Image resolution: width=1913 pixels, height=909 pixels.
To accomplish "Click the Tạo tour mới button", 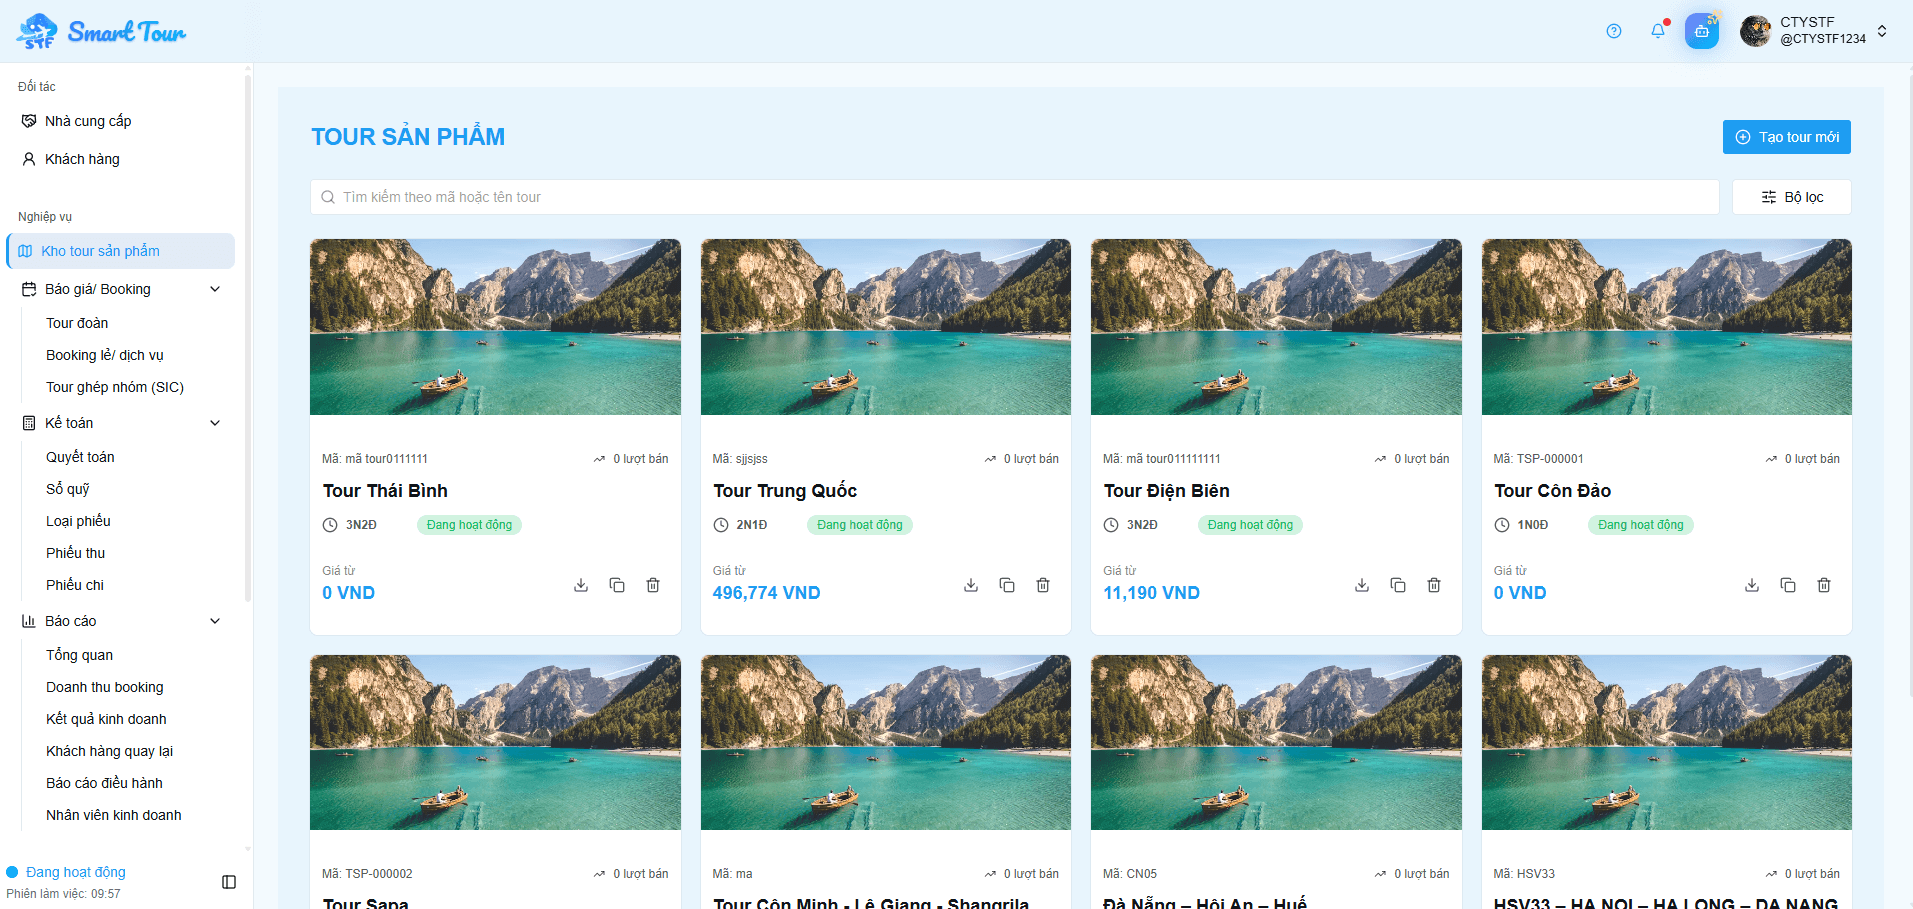I will 1786,137.
